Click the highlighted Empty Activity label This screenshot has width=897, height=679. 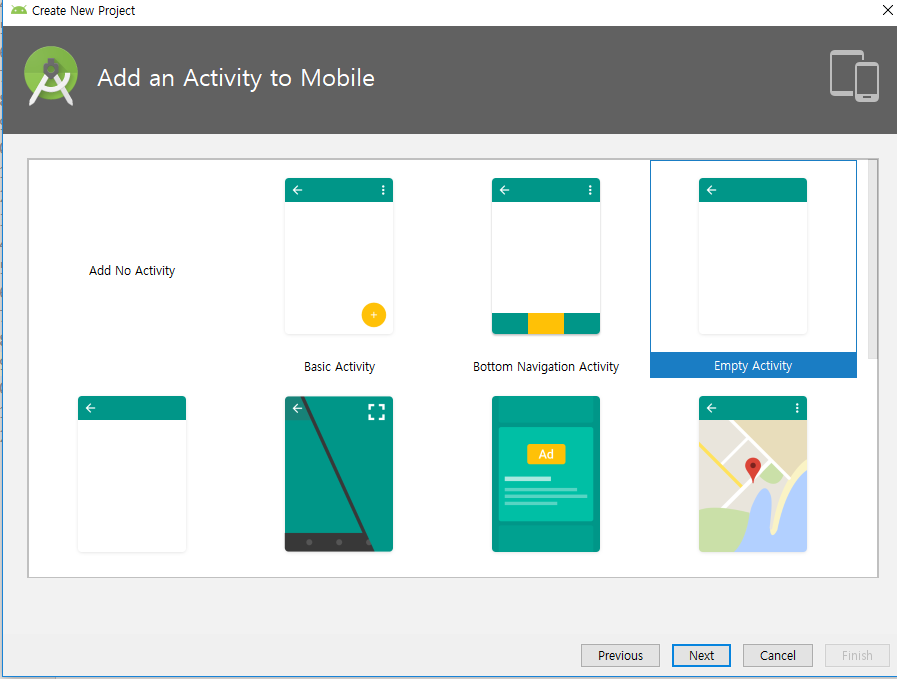[x=753, y=366]
